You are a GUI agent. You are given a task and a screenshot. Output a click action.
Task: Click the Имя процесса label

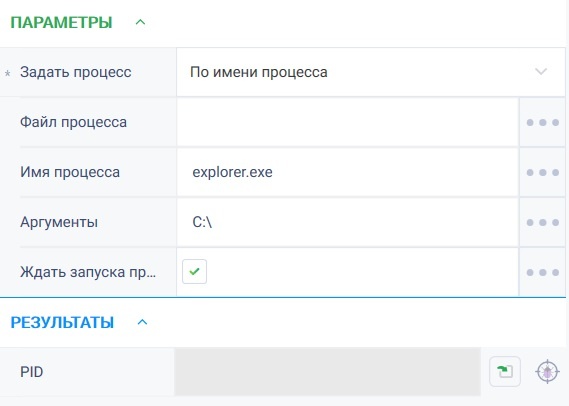point(70,172)
